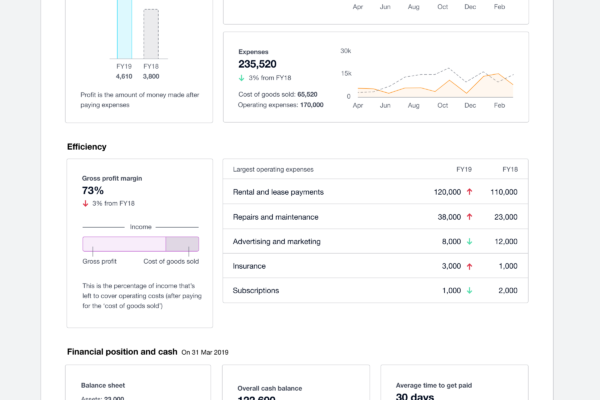Click the Gross profit segment of Income bar
Image resolution: width=600 pixels, height=400 pixels.
pyautogui.click(x=123, y=244)
